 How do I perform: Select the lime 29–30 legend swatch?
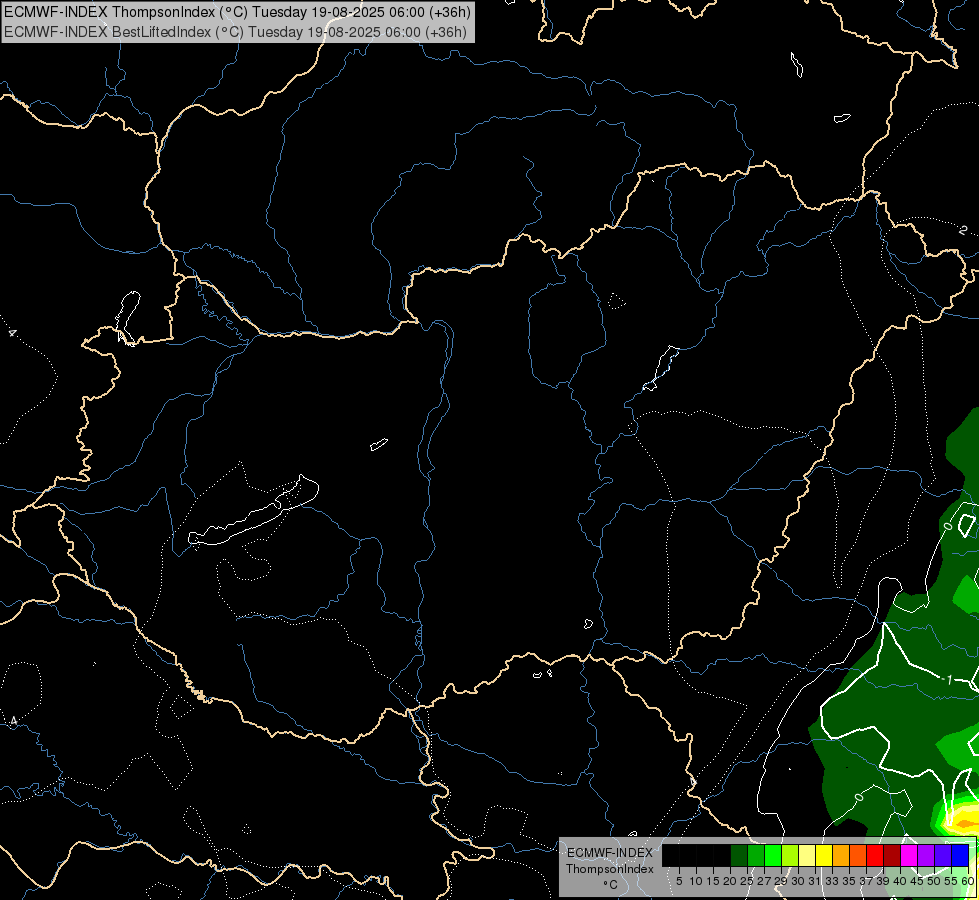point(790,855)
